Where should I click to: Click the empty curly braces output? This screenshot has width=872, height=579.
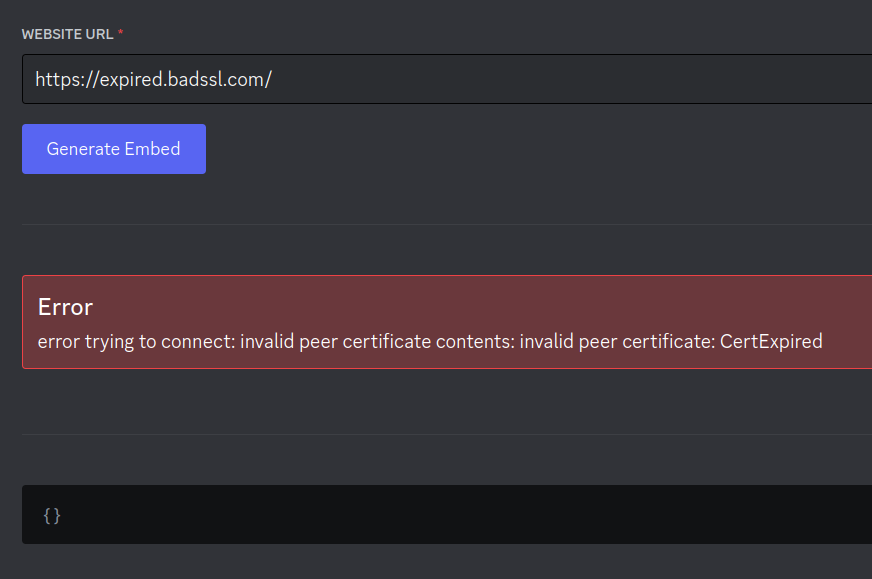pos(52,515)
